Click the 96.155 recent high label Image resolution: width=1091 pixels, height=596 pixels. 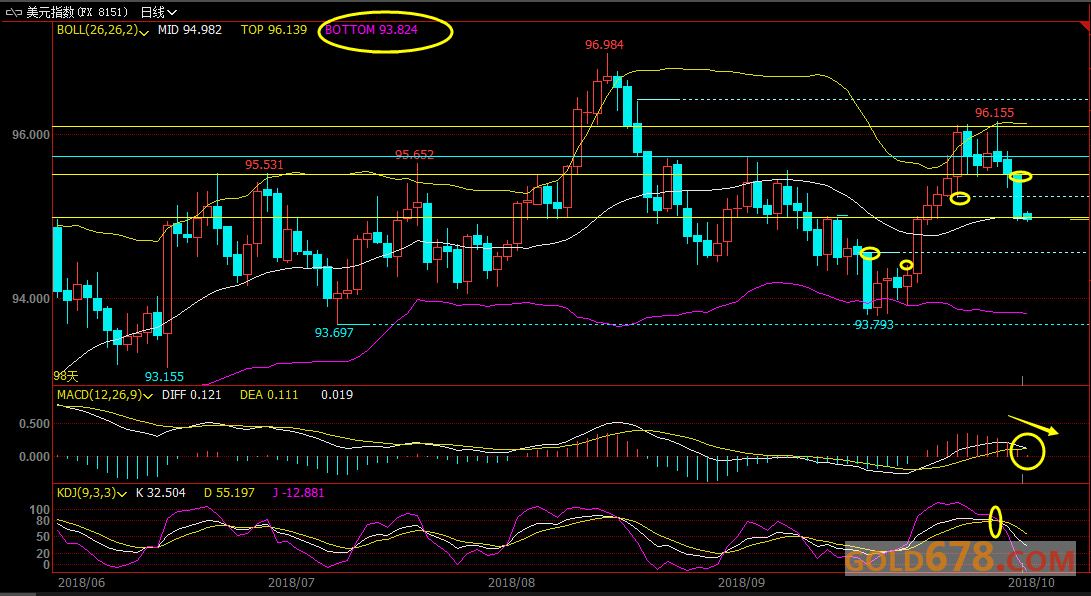tap(994, 113)
